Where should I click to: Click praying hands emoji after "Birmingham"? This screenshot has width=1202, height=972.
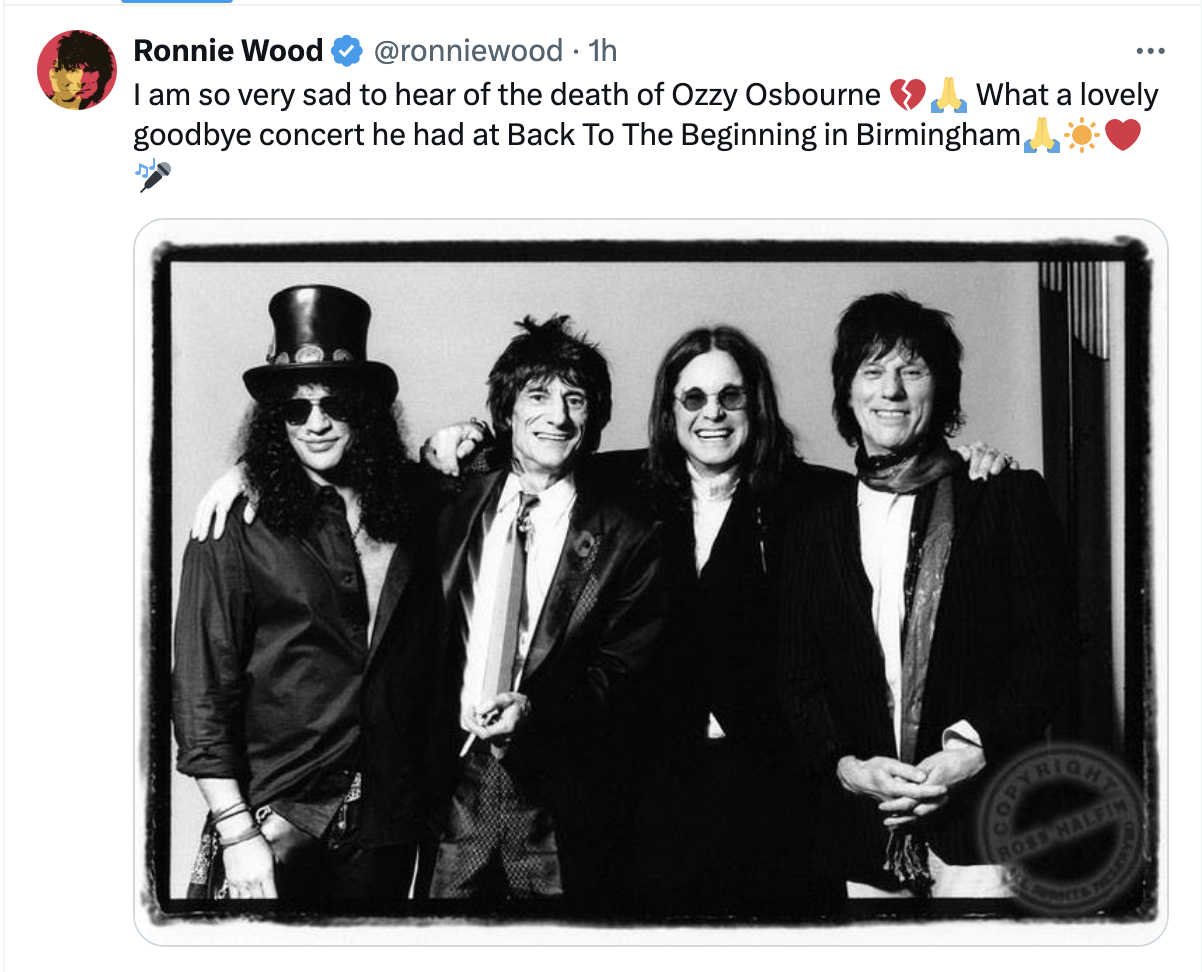click(x=1042, y=135)
